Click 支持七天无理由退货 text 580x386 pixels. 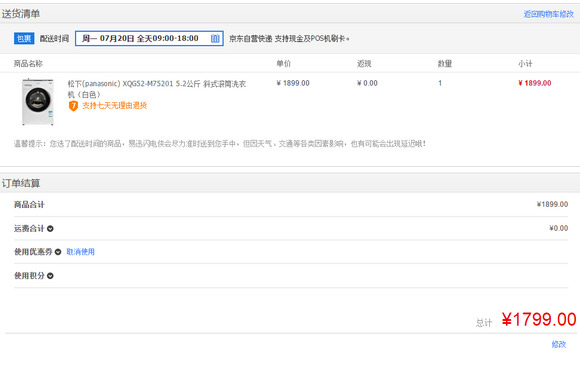(115, 106)
